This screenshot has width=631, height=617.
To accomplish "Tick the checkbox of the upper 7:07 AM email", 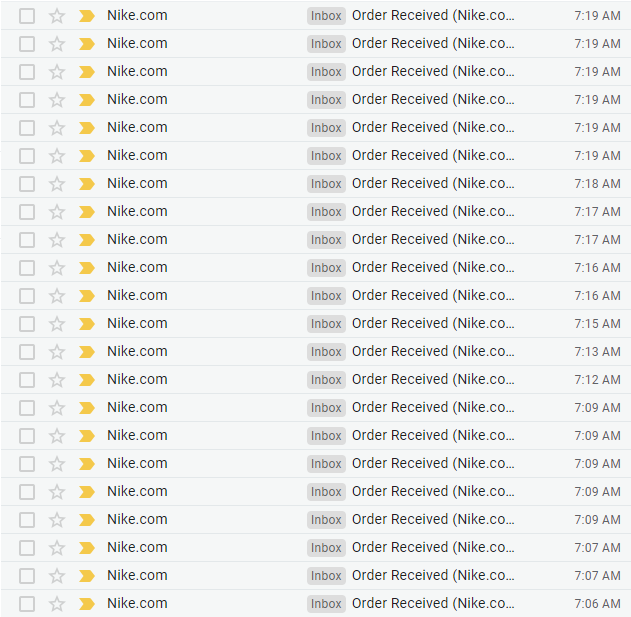I will pos(27,548).
